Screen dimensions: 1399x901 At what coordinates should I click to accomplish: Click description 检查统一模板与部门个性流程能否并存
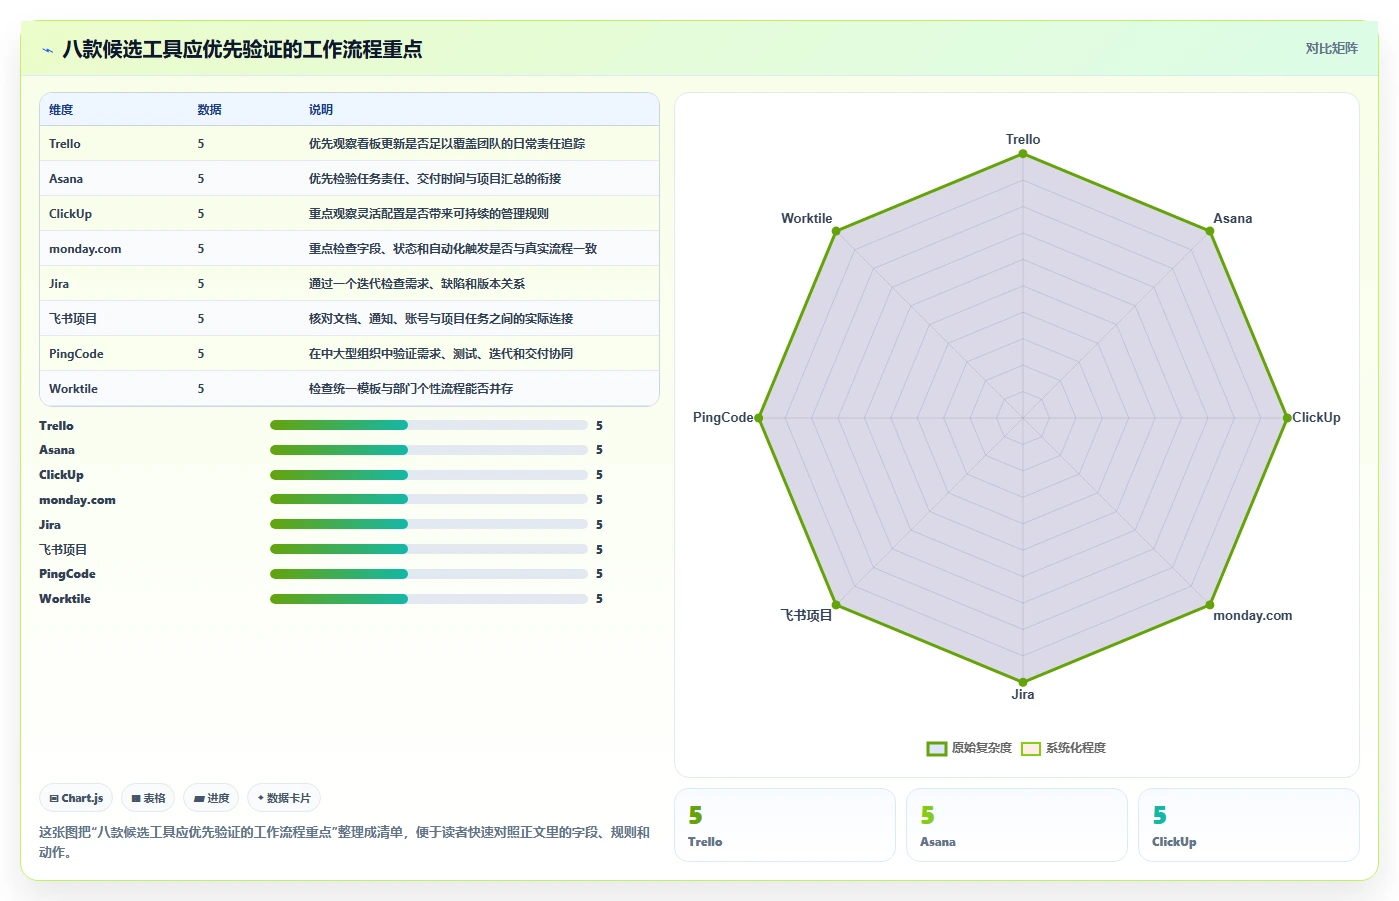[x=411, y=389]
